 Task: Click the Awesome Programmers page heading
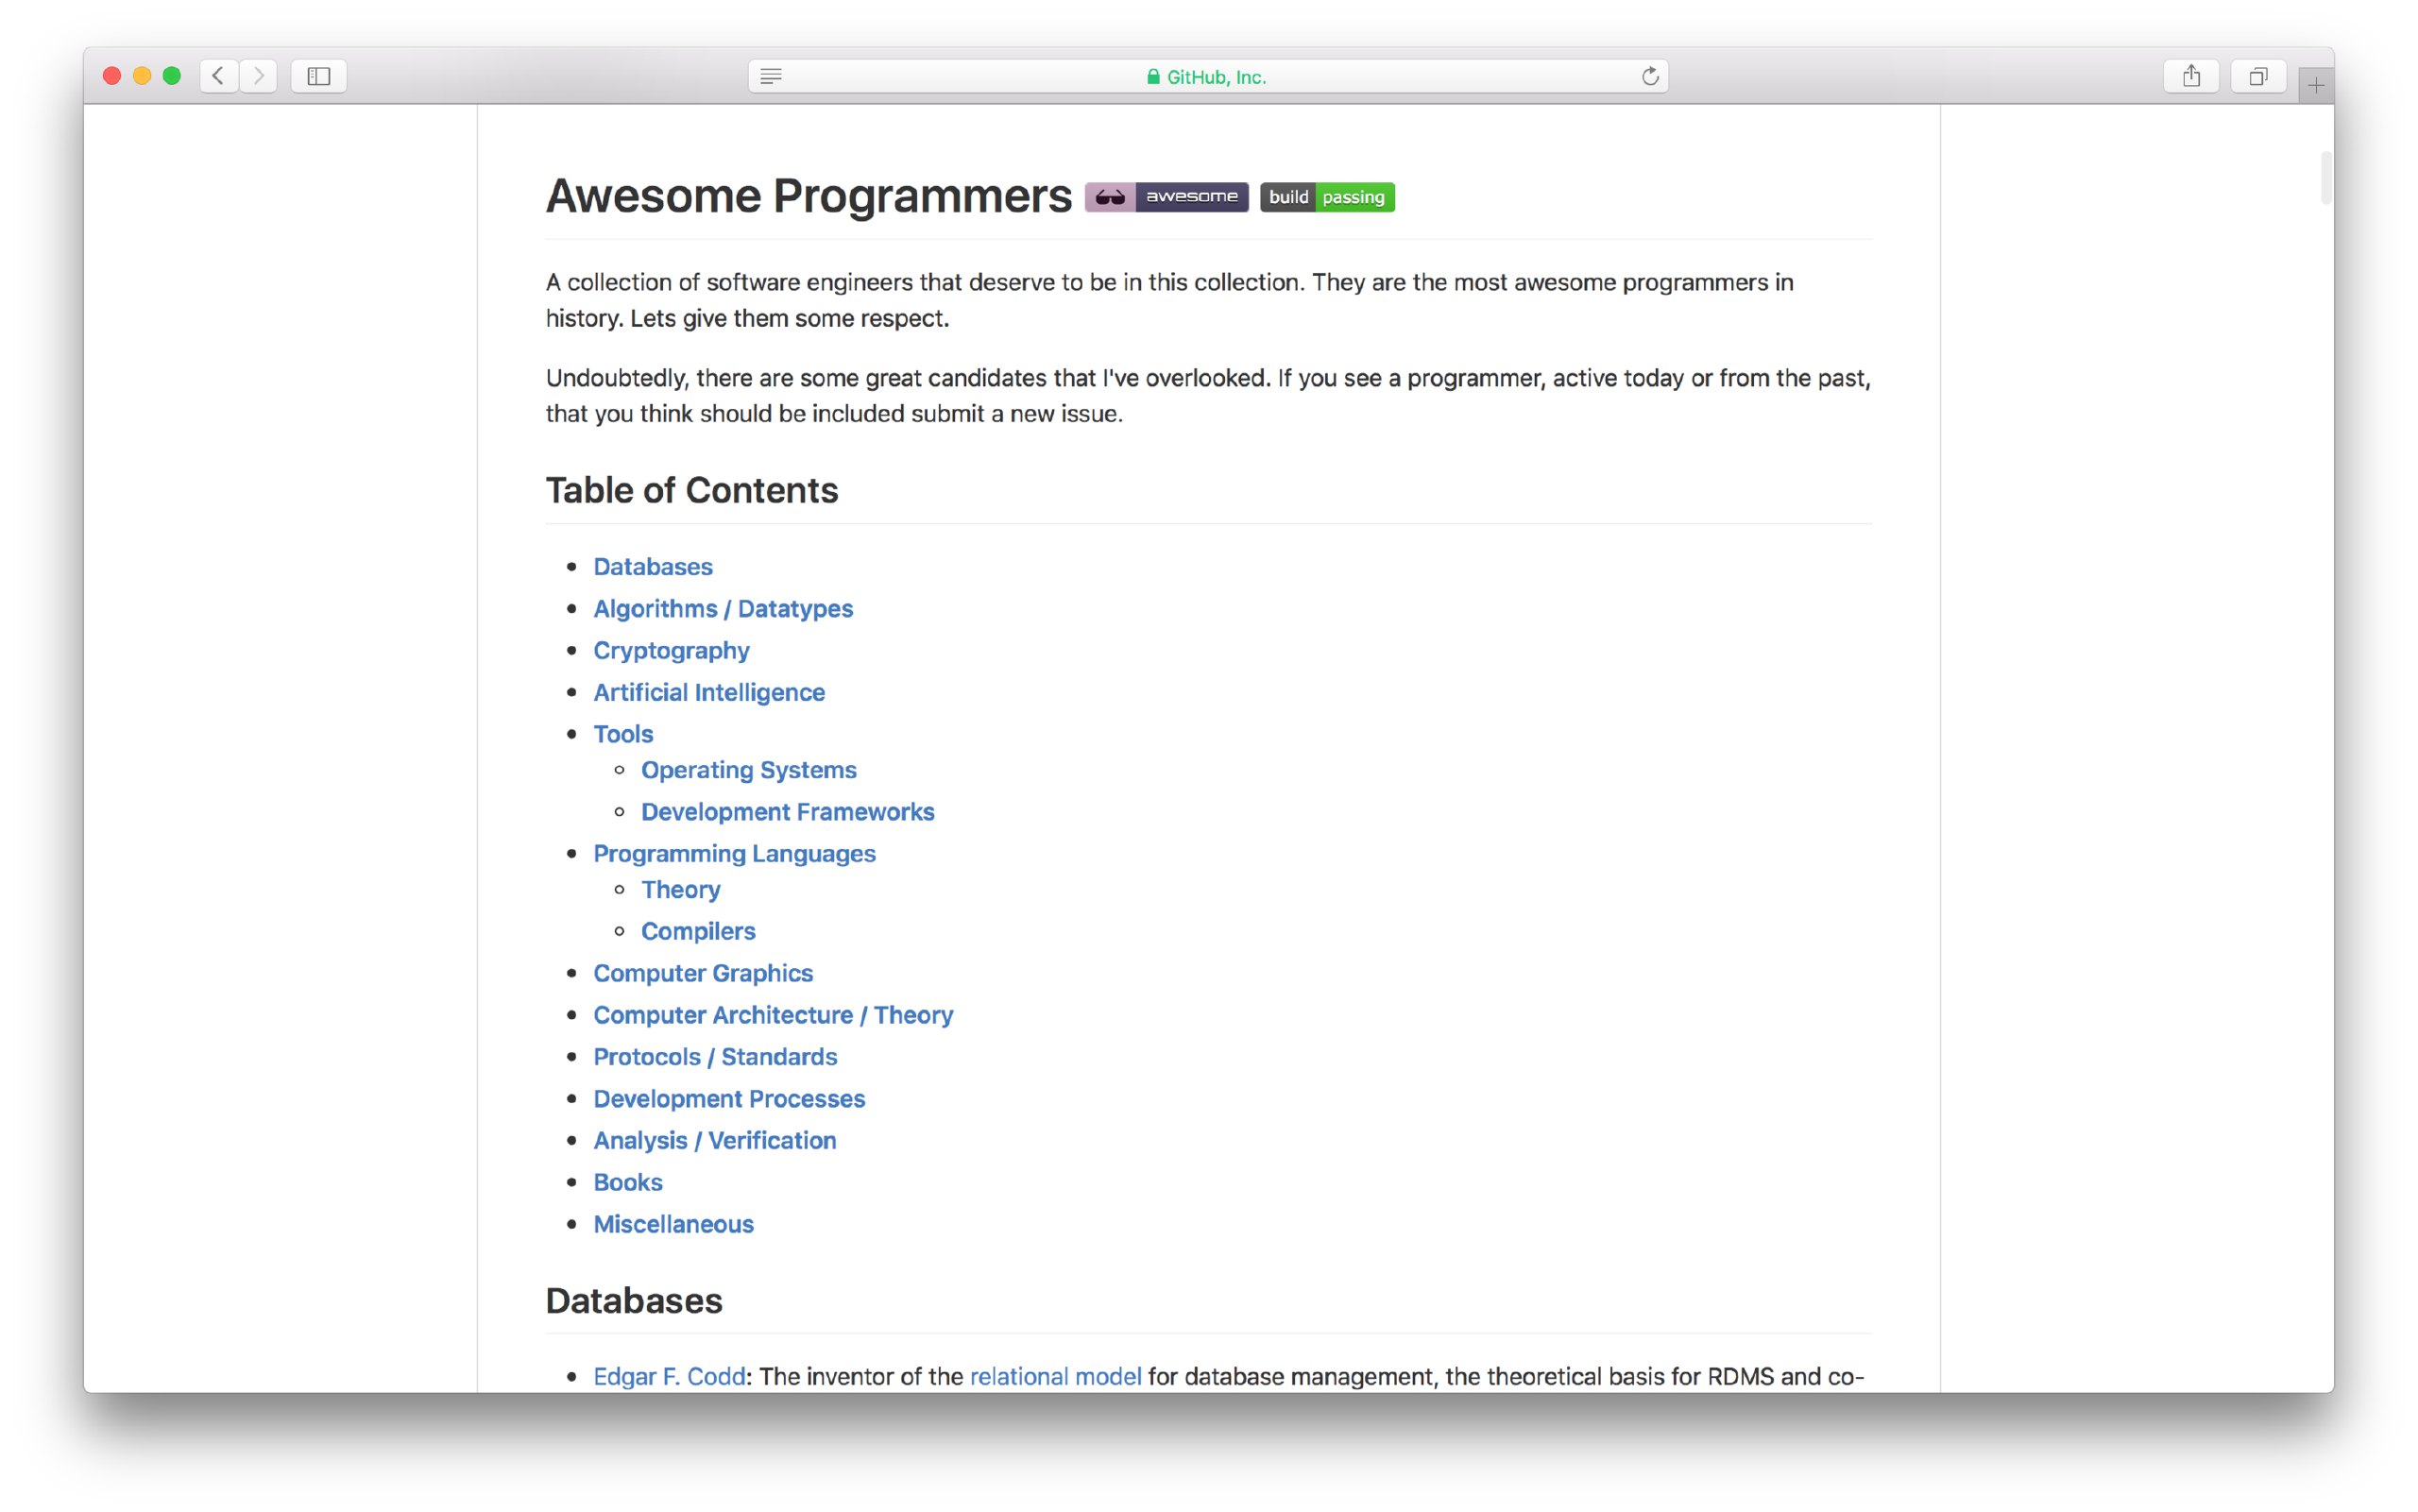[x=808, y=196]
